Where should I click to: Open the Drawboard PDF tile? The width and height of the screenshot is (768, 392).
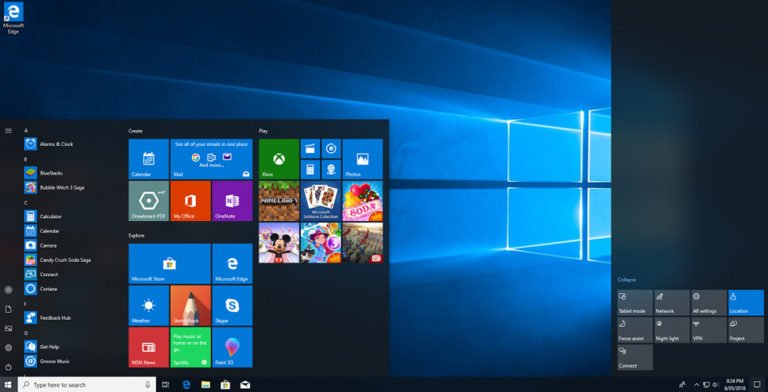(148, 201)
